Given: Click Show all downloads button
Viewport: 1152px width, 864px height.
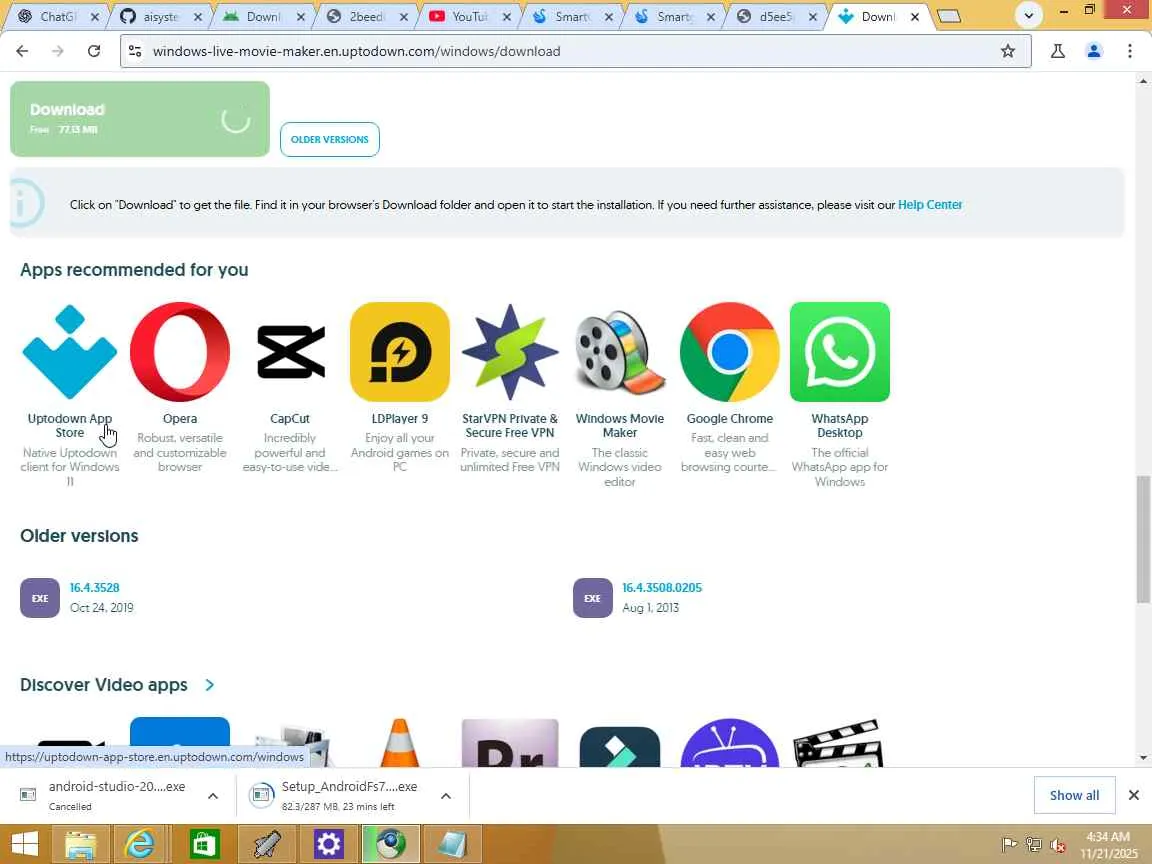Looking at the screenshot, I should pos(1074,795).
